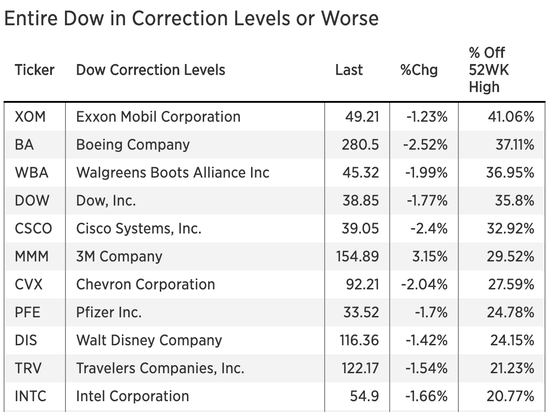The width and height of the screenshot is (550, 412).
Task: Click the INTC ticker symbol
Action: 31,396
